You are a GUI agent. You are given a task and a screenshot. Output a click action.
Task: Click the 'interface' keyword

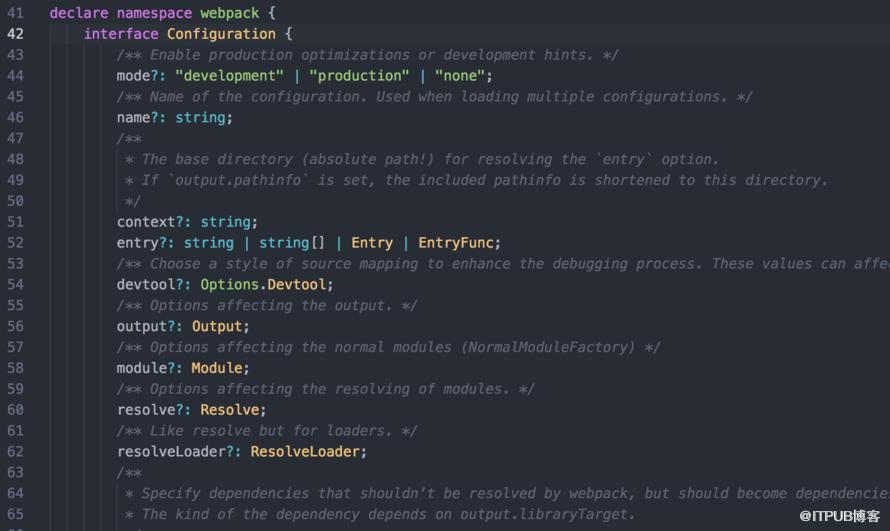(121, 34)
